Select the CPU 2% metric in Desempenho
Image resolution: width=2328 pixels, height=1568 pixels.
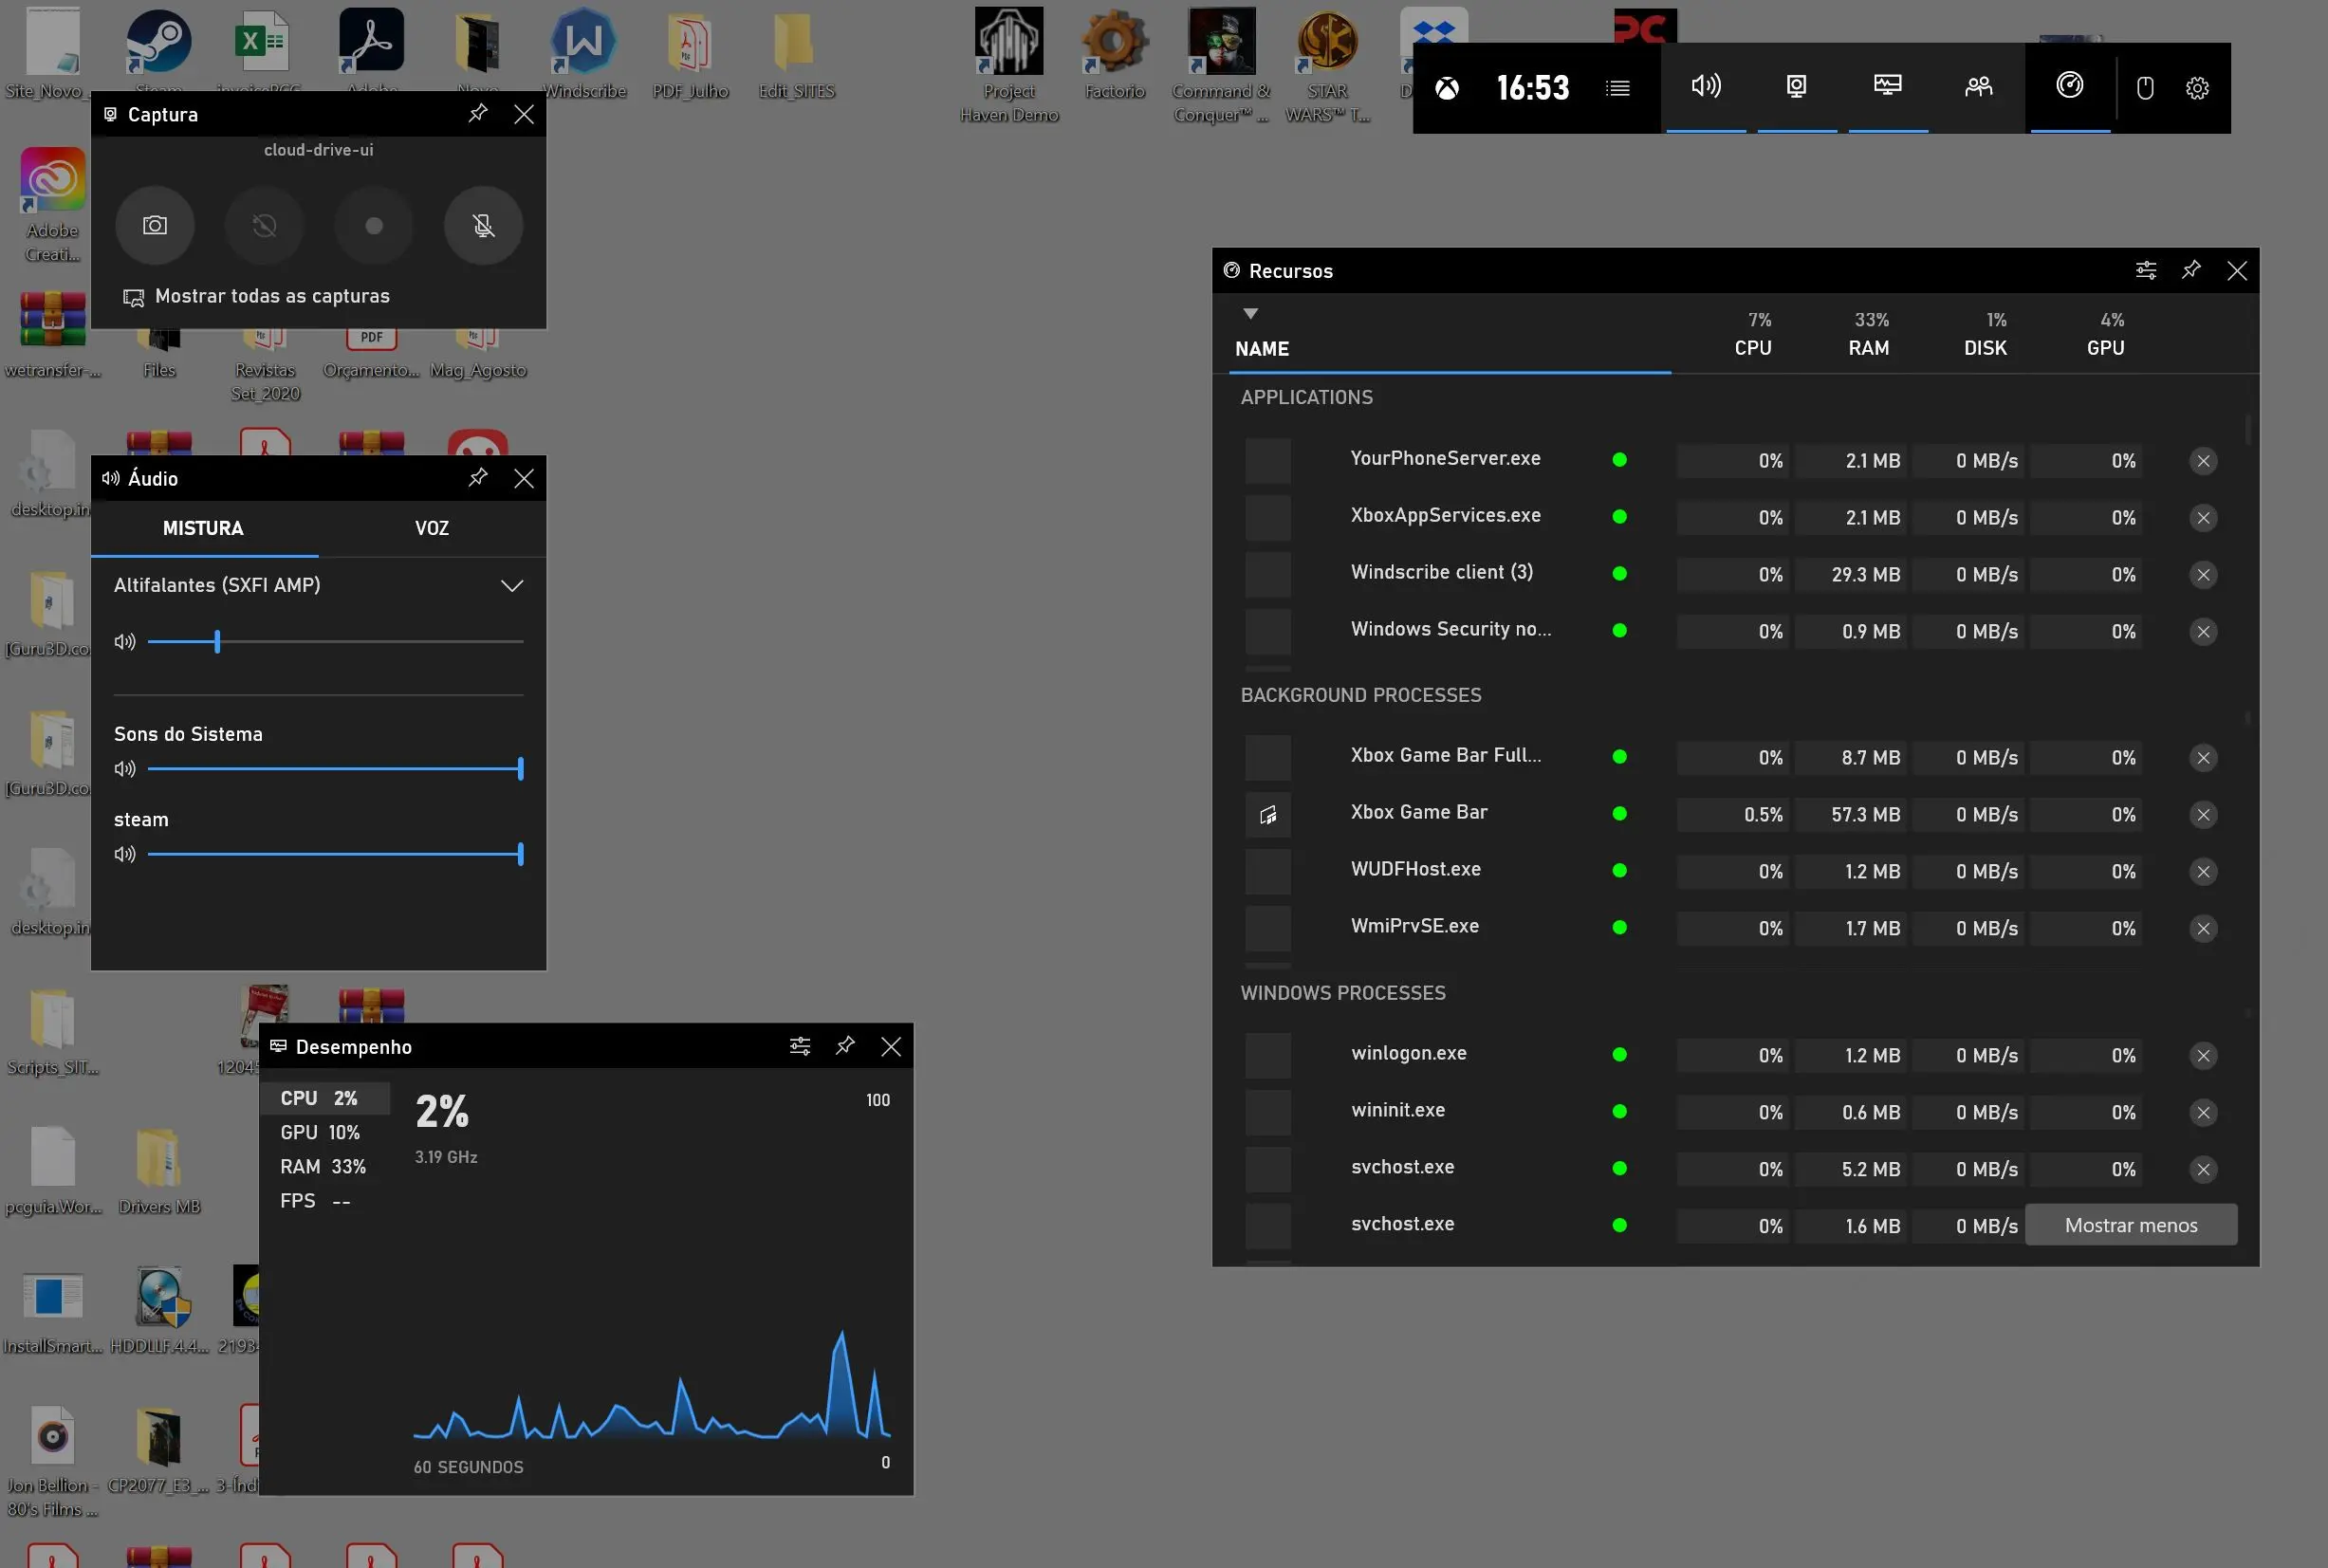(x=326, y=1098)
